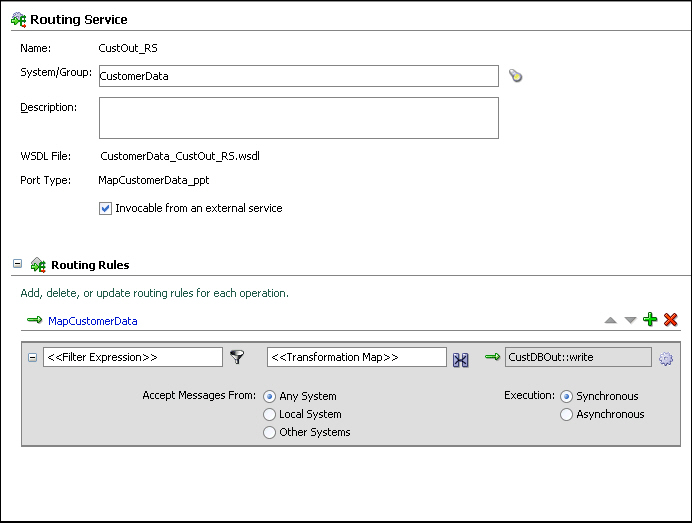
Task: Open the filter expression funnel icon
Action: pos(237,357)
